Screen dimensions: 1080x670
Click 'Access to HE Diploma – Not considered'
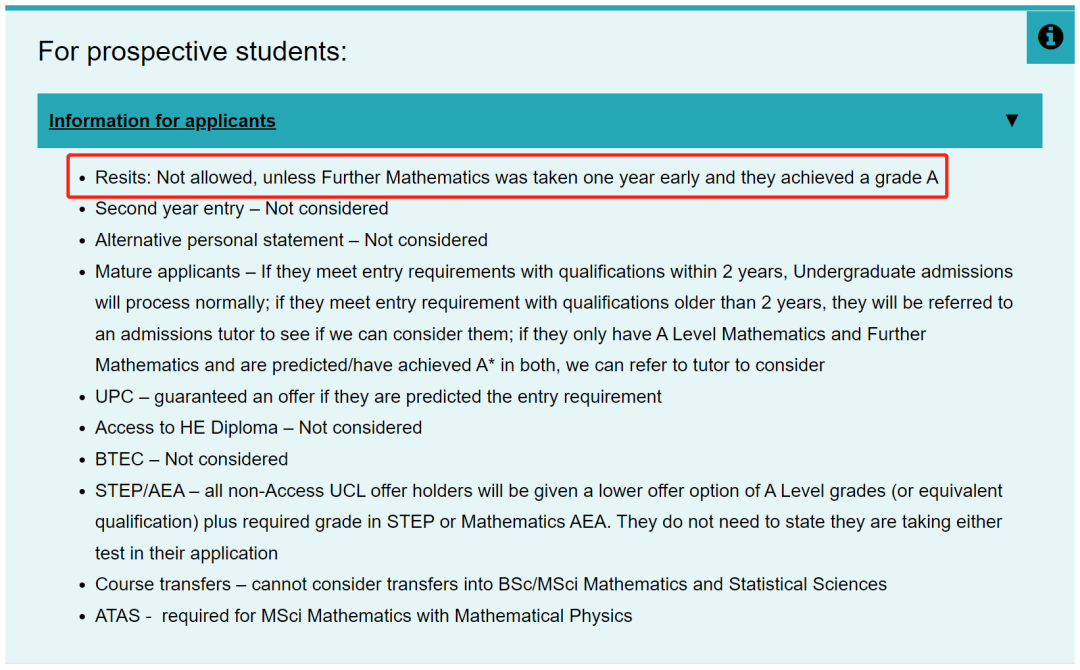(x=258, y=428)
